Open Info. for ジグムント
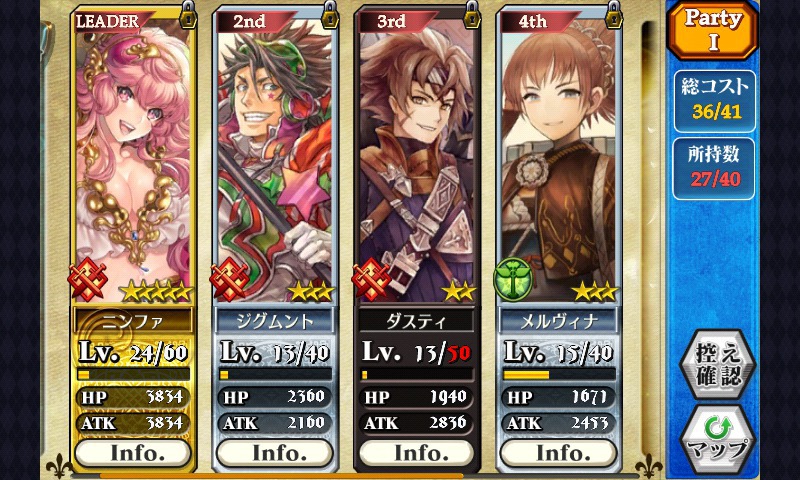Screen dimensions: 800x480 [276, 453]
